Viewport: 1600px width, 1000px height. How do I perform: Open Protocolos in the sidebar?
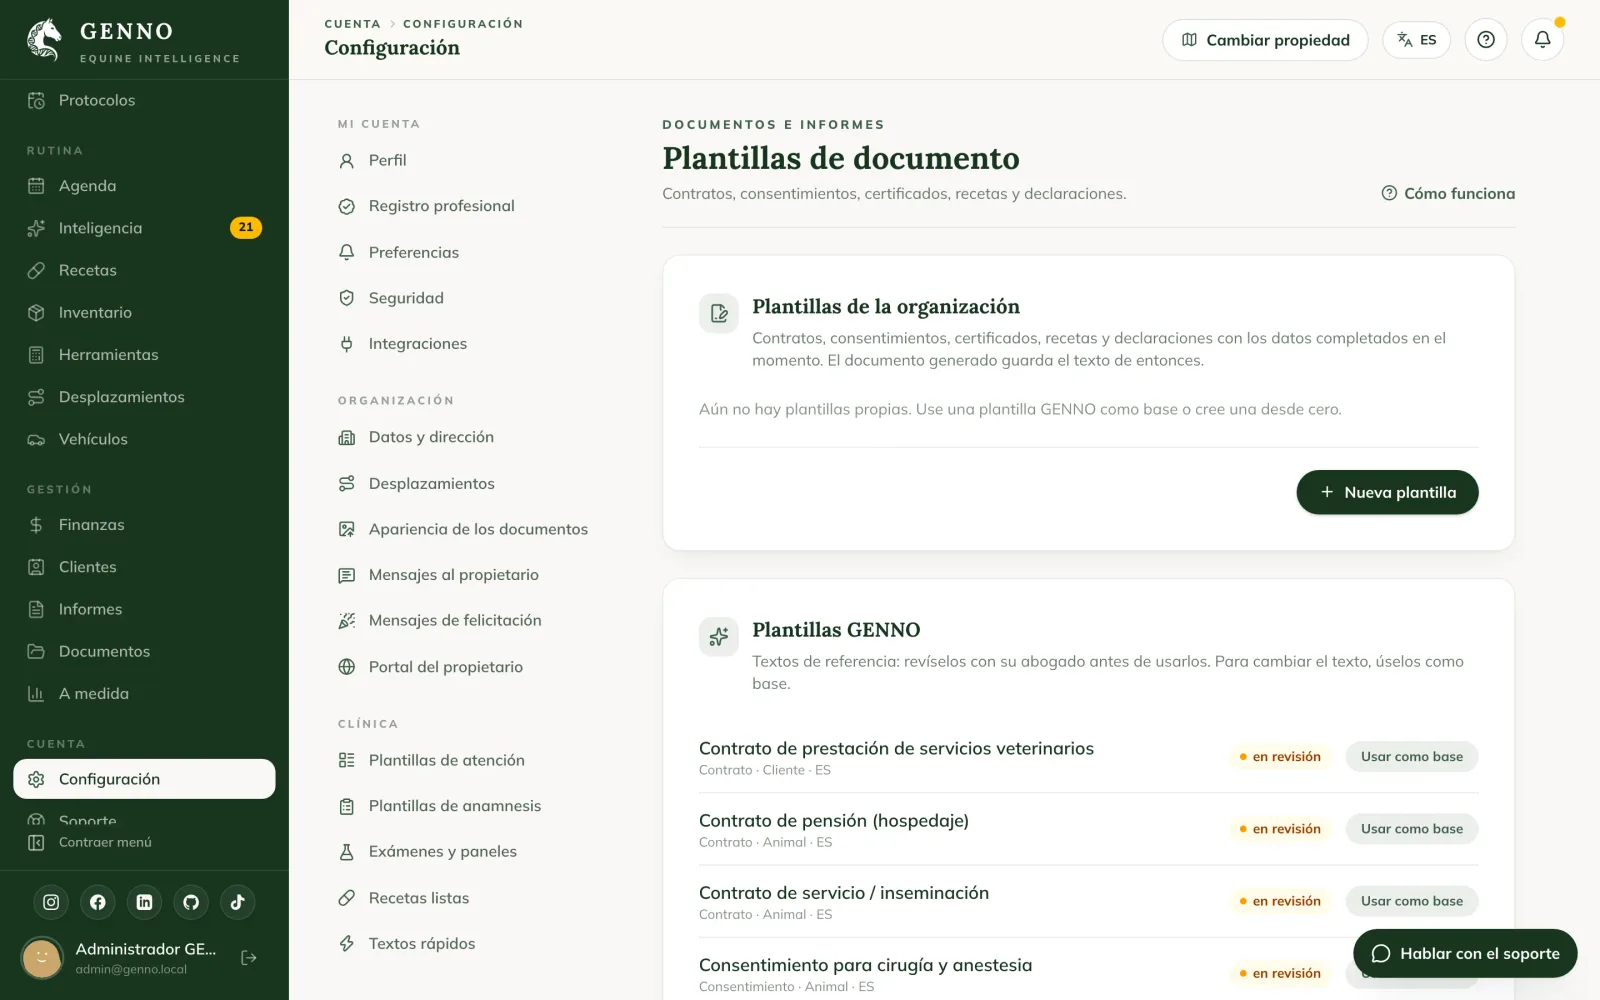click(144, 100)
